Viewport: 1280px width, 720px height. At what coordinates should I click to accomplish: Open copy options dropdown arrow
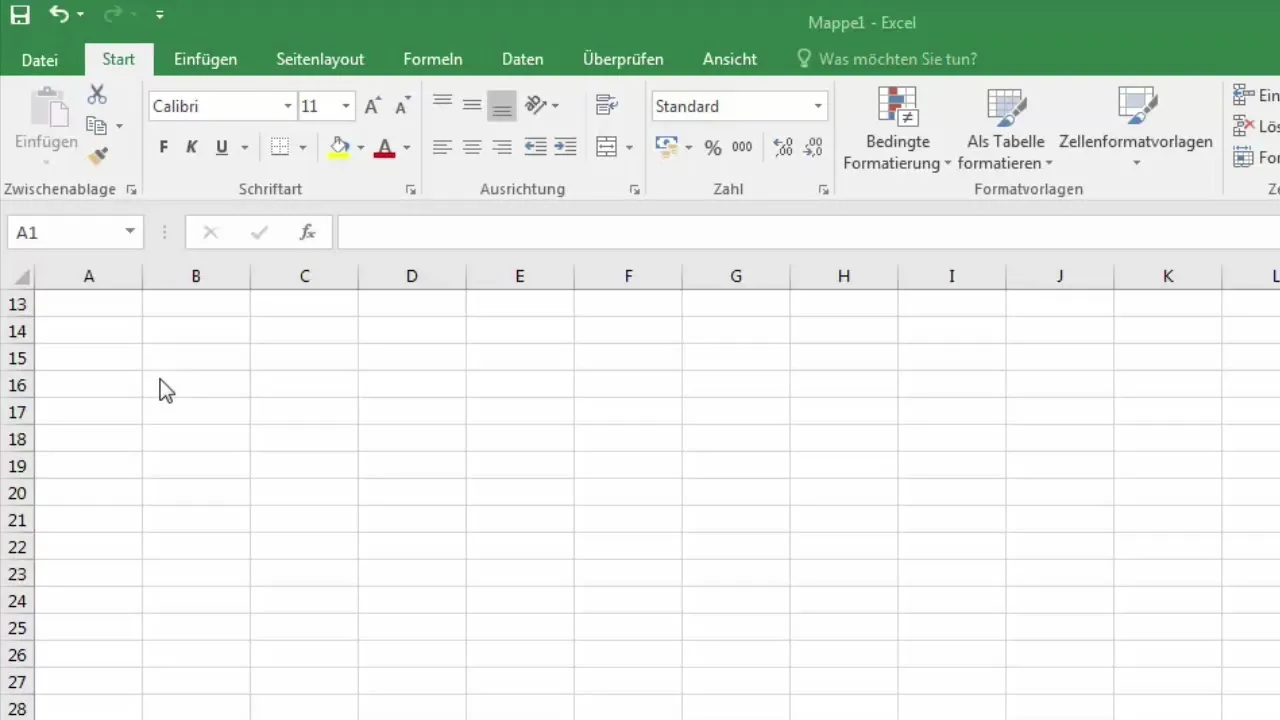pyautogui.click(x=119, y=126)
